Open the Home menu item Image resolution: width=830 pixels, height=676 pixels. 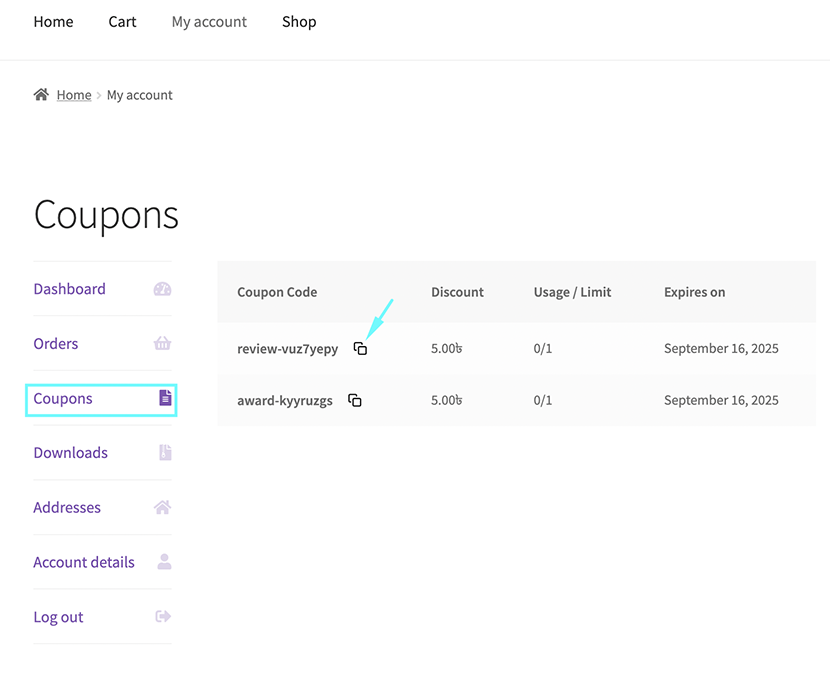click(53, 22)
